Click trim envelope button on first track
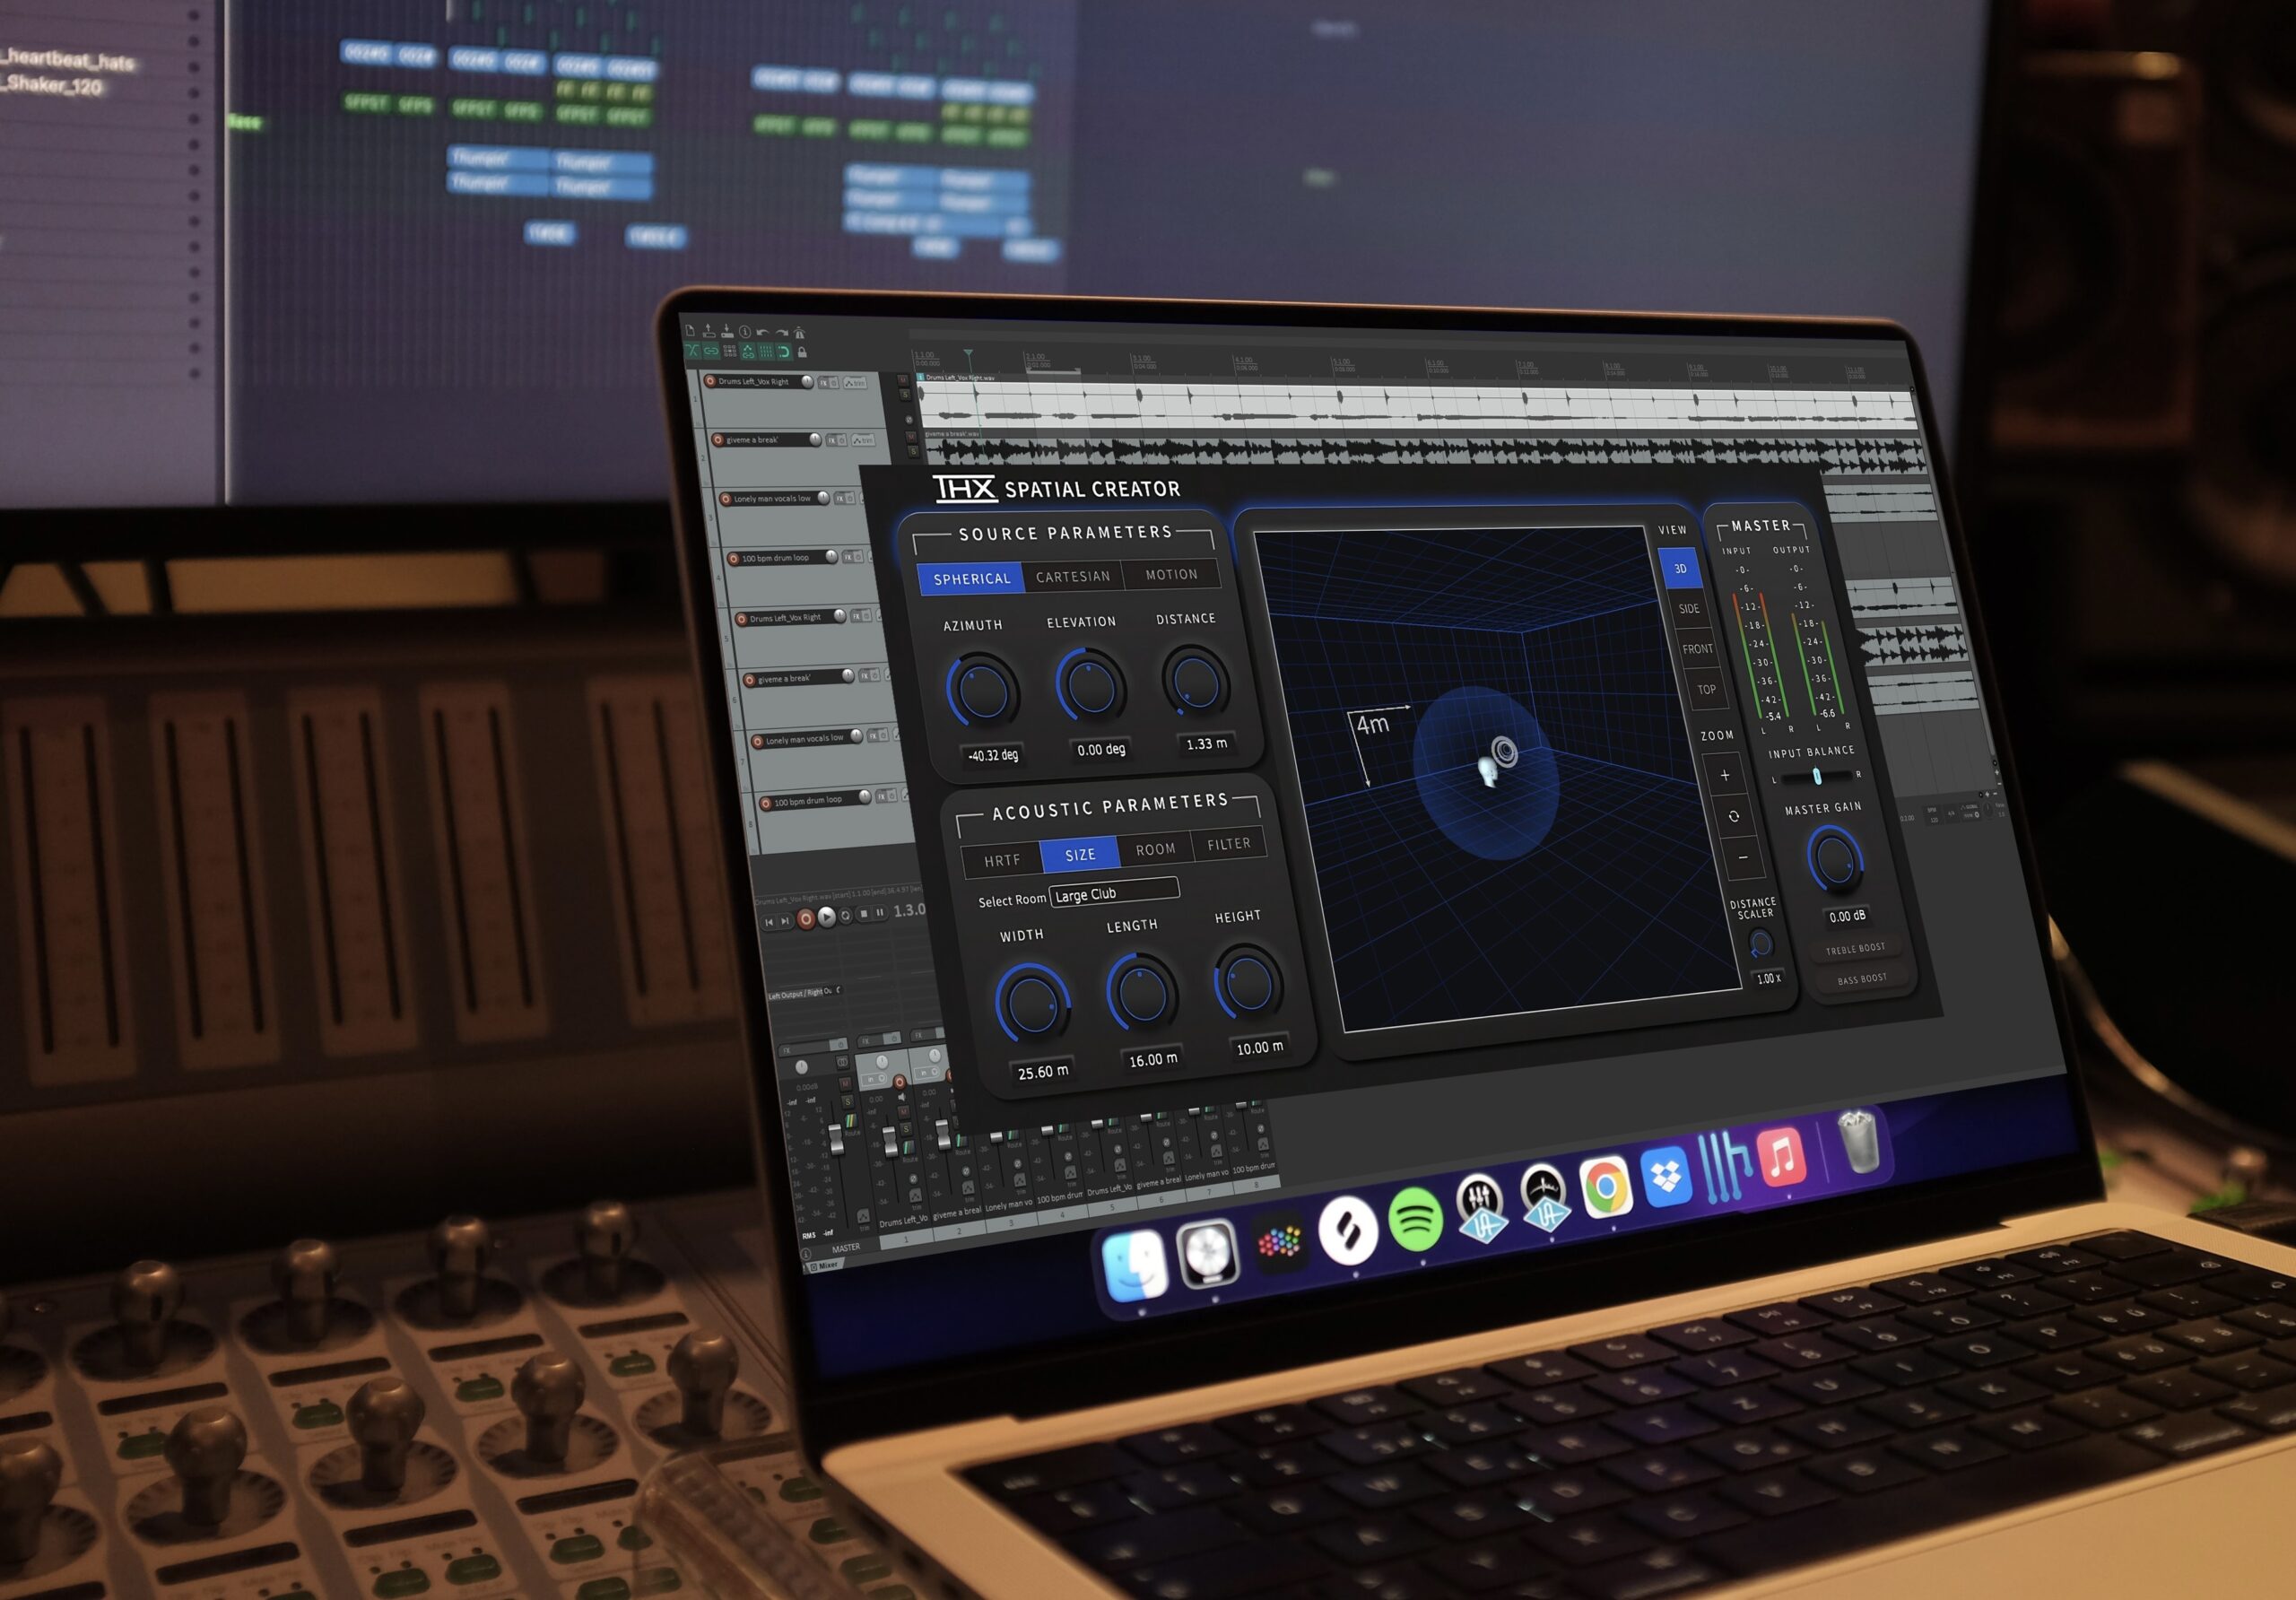The width and height of the screenshot is (2296, 1600). coord(856,384)
